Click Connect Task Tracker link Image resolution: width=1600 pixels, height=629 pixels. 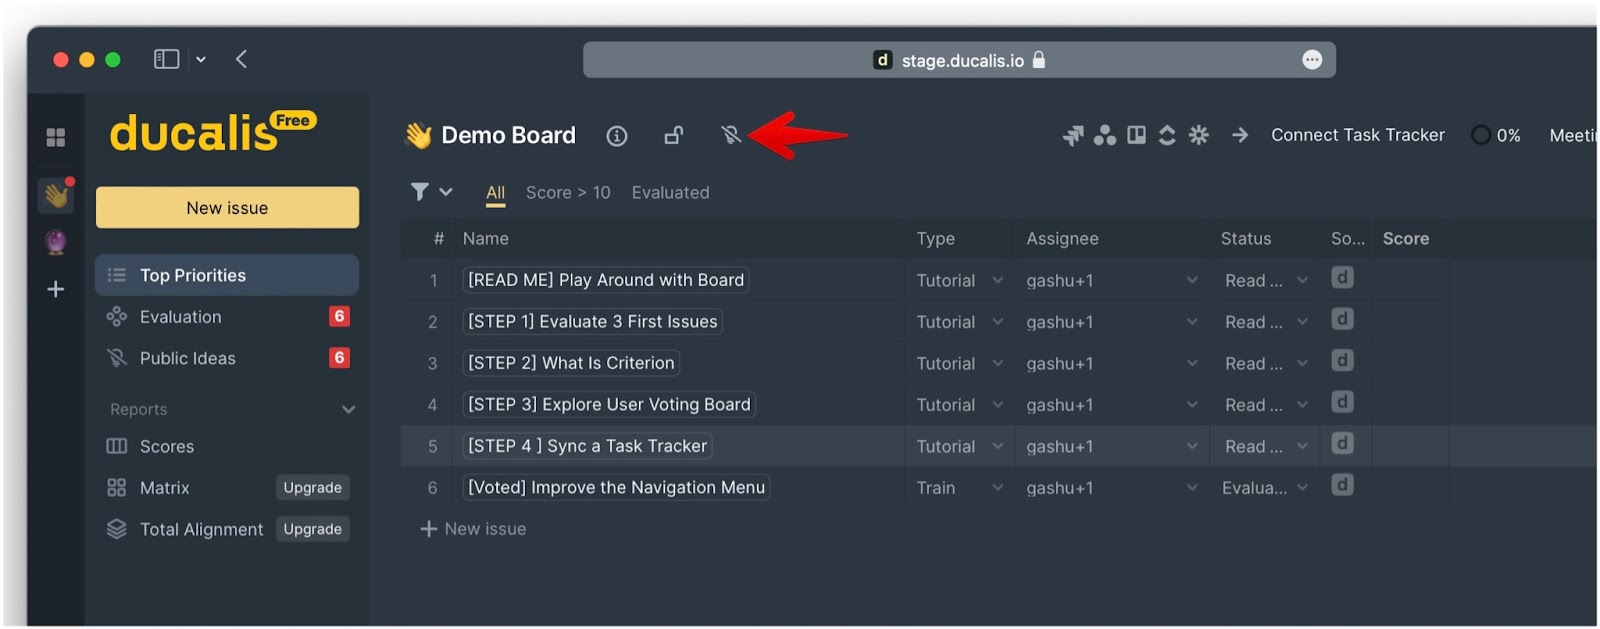pos(1357,135)
